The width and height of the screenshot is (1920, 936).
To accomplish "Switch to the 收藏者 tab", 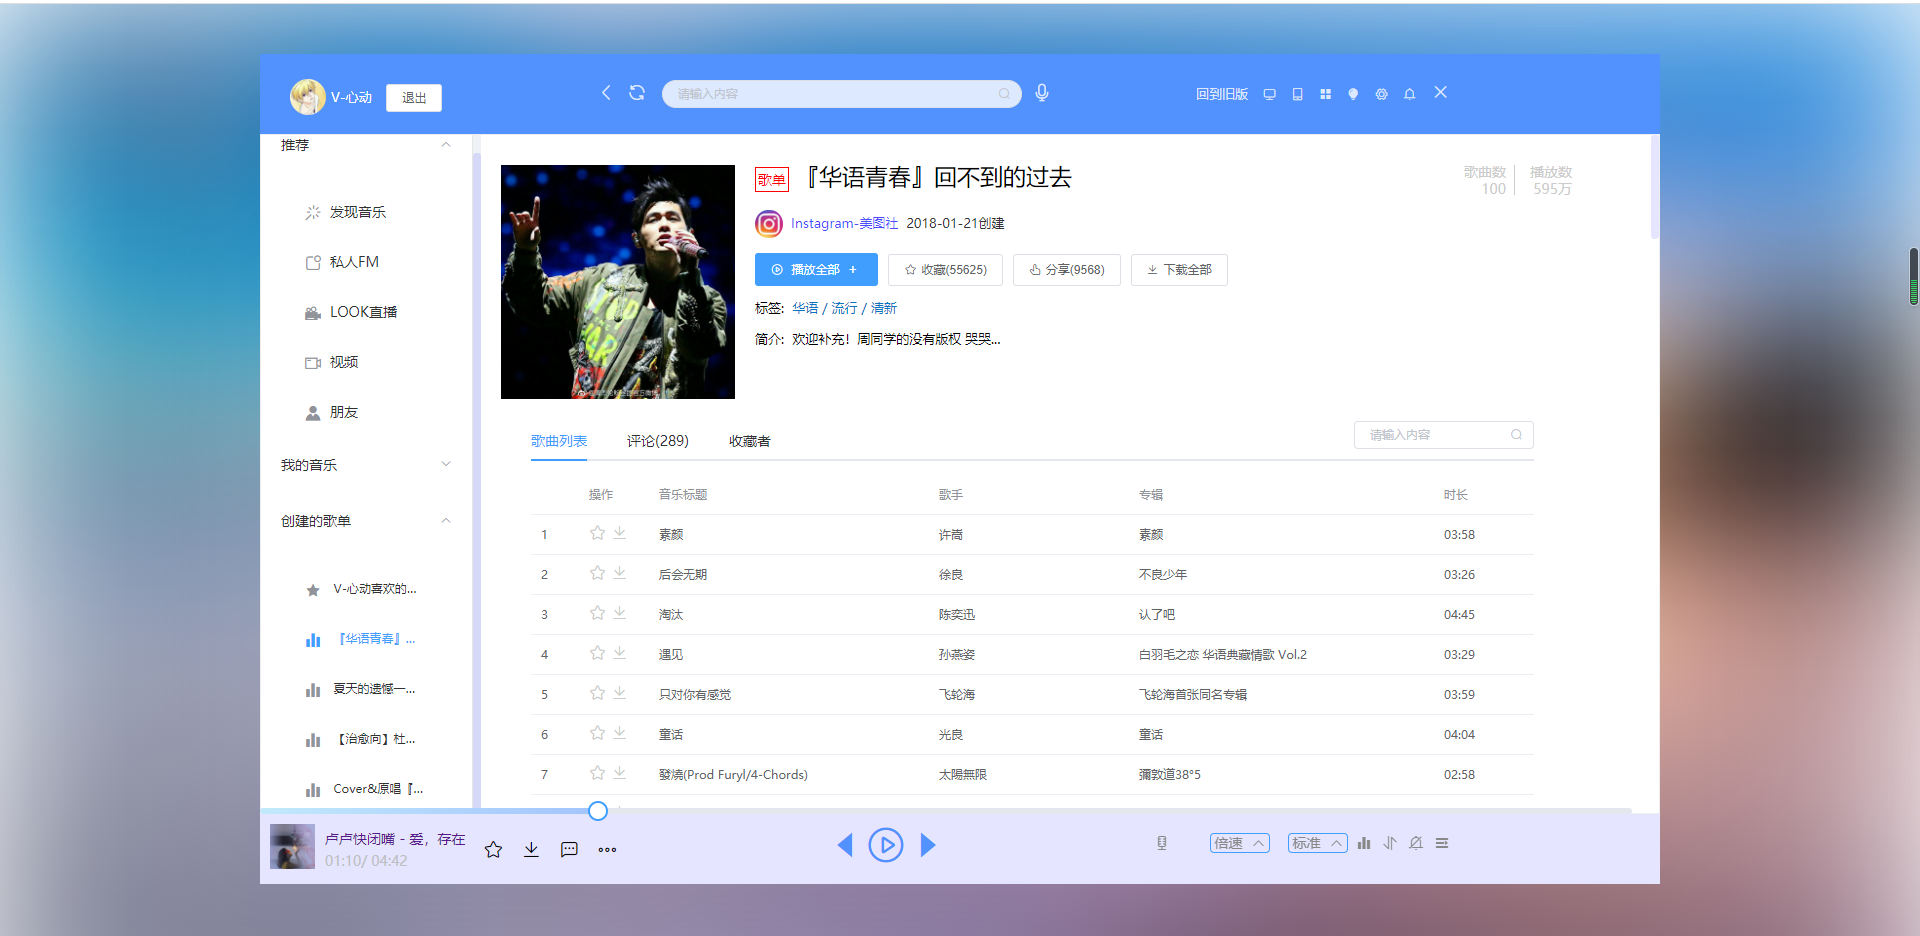I will [750, 441].
